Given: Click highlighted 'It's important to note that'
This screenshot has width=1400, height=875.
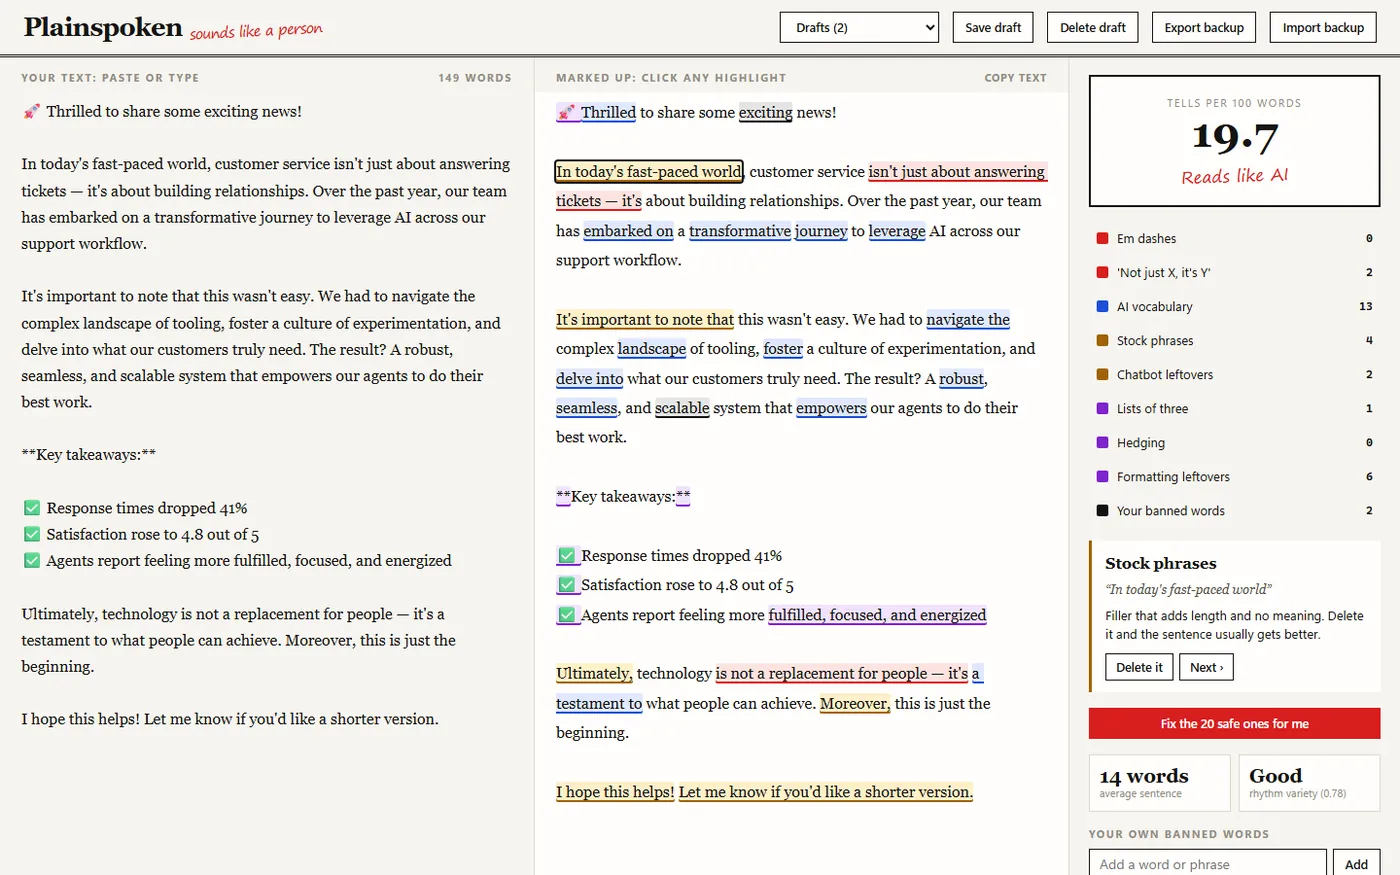Looking at the screenshot, I should (645, 319).
